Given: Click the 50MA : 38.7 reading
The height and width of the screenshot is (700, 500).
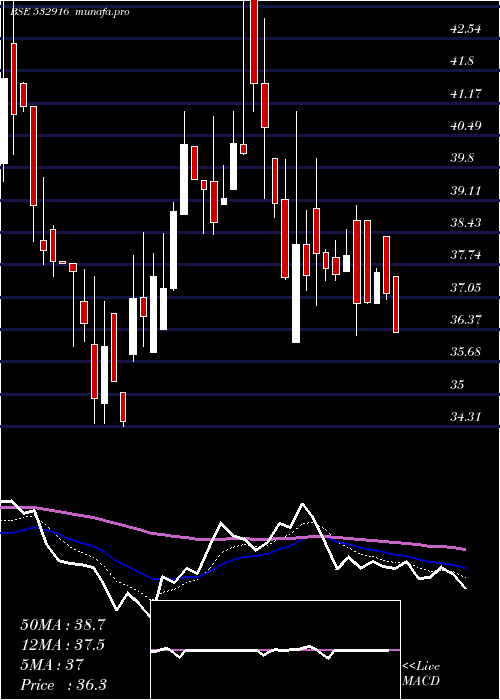Looking at the screenshot, I should [x=63, y=625].
